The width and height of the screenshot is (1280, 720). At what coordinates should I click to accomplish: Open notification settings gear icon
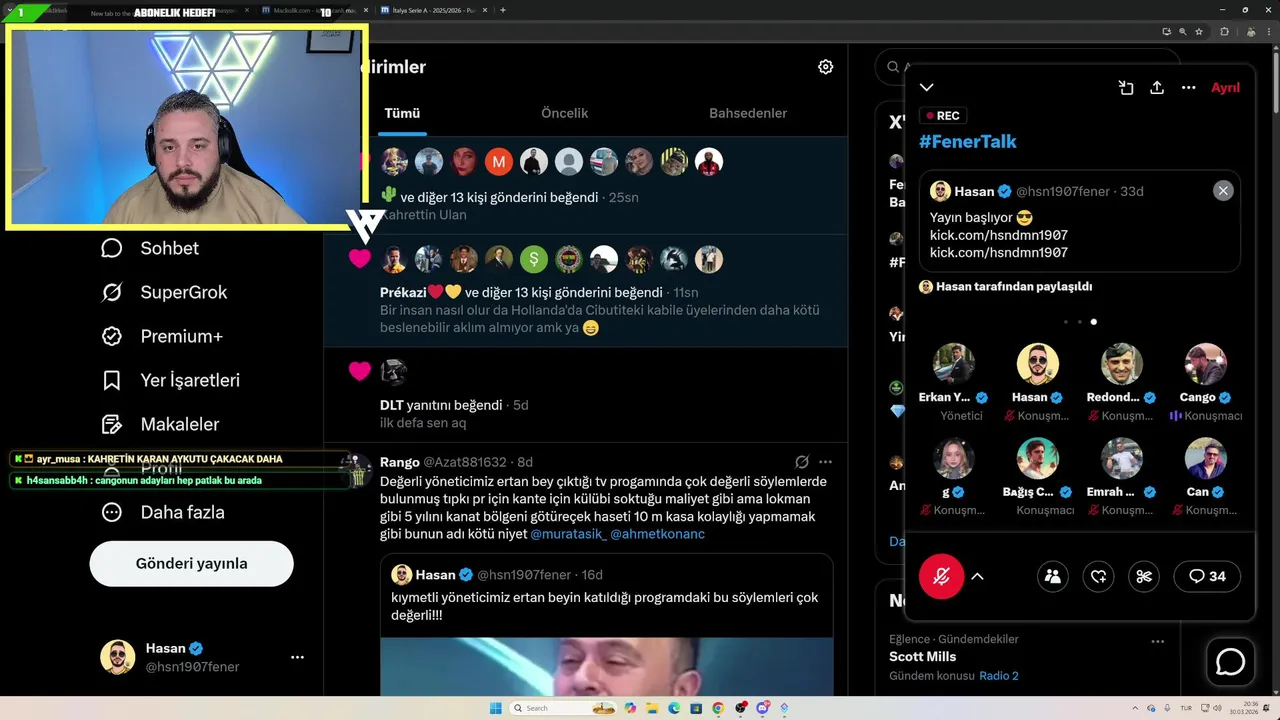tap(825, 67)
